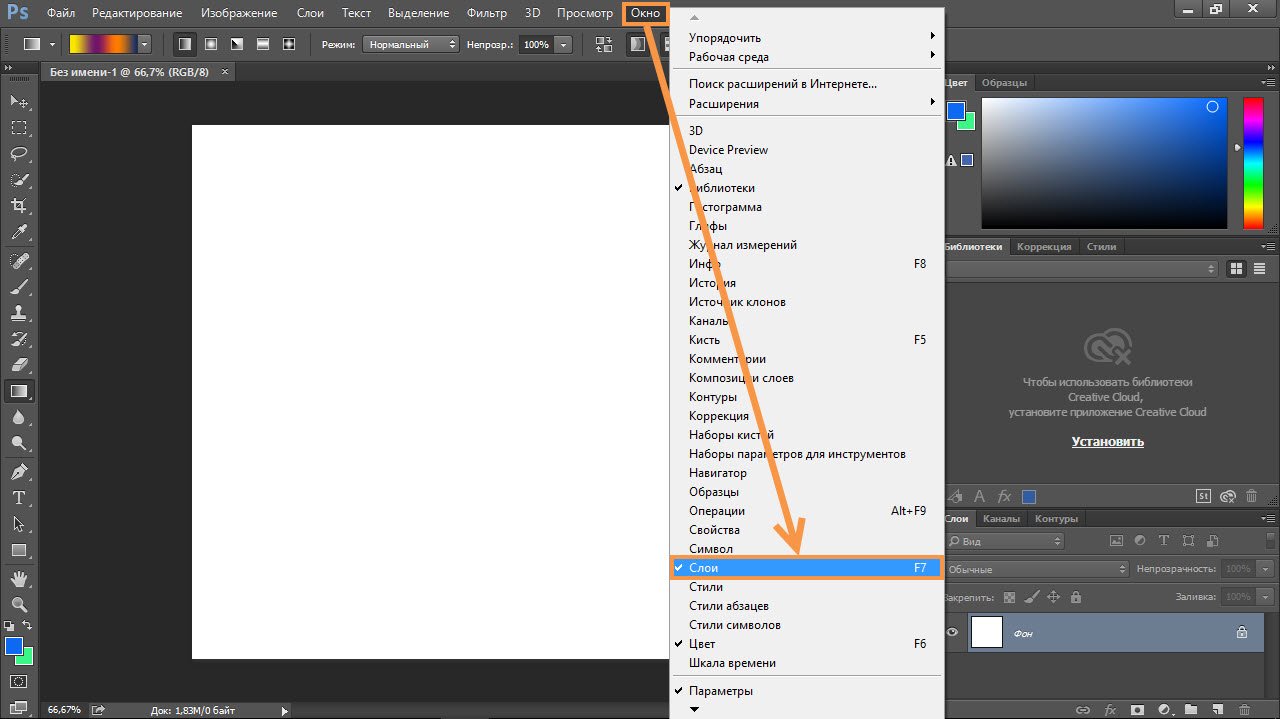Open the gradient preset picker arrow
This screenshot has height=719, width=1280.
pyautogui.click(x=144, y=45)
